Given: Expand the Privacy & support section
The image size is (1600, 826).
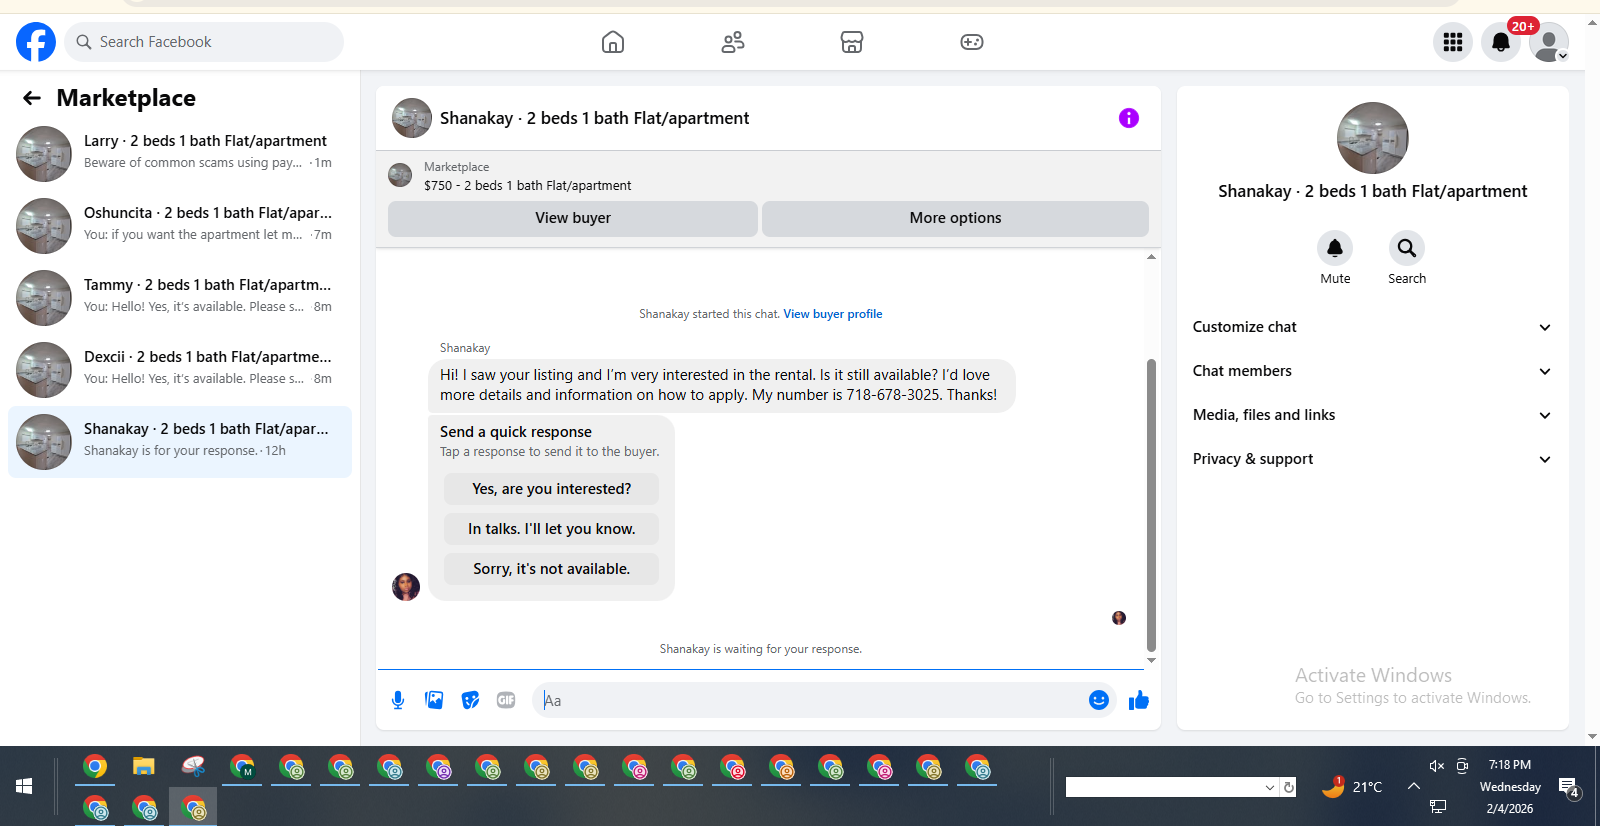Looking at the screenshot, I should (x=1372, y=459).
